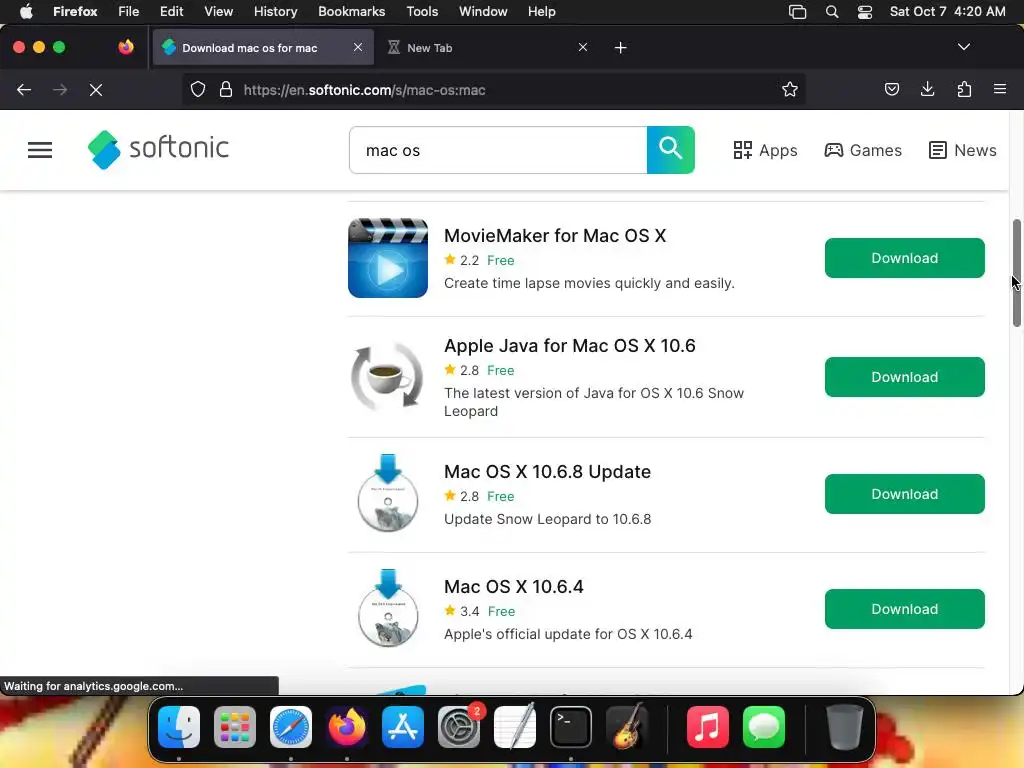Click the Softonic logo
The width and height of the screenshot is (1024, 768).
point(158,150)
